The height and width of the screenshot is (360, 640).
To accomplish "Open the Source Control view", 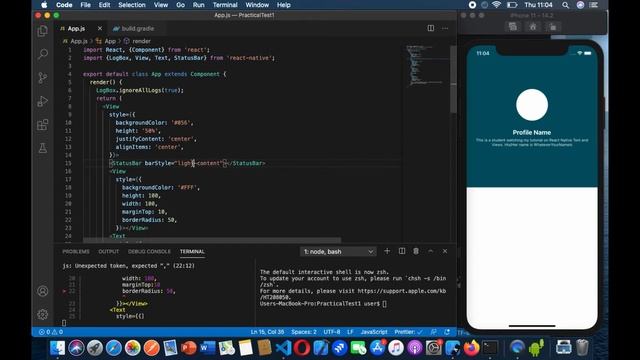I will tap(42, 78).
